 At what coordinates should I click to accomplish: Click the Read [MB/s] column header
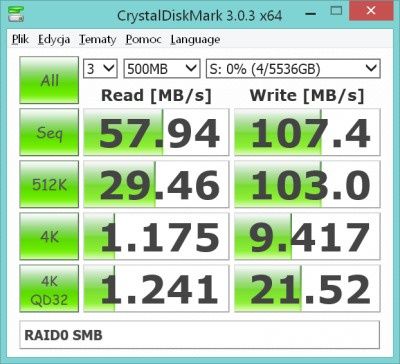tap(156, 96)
